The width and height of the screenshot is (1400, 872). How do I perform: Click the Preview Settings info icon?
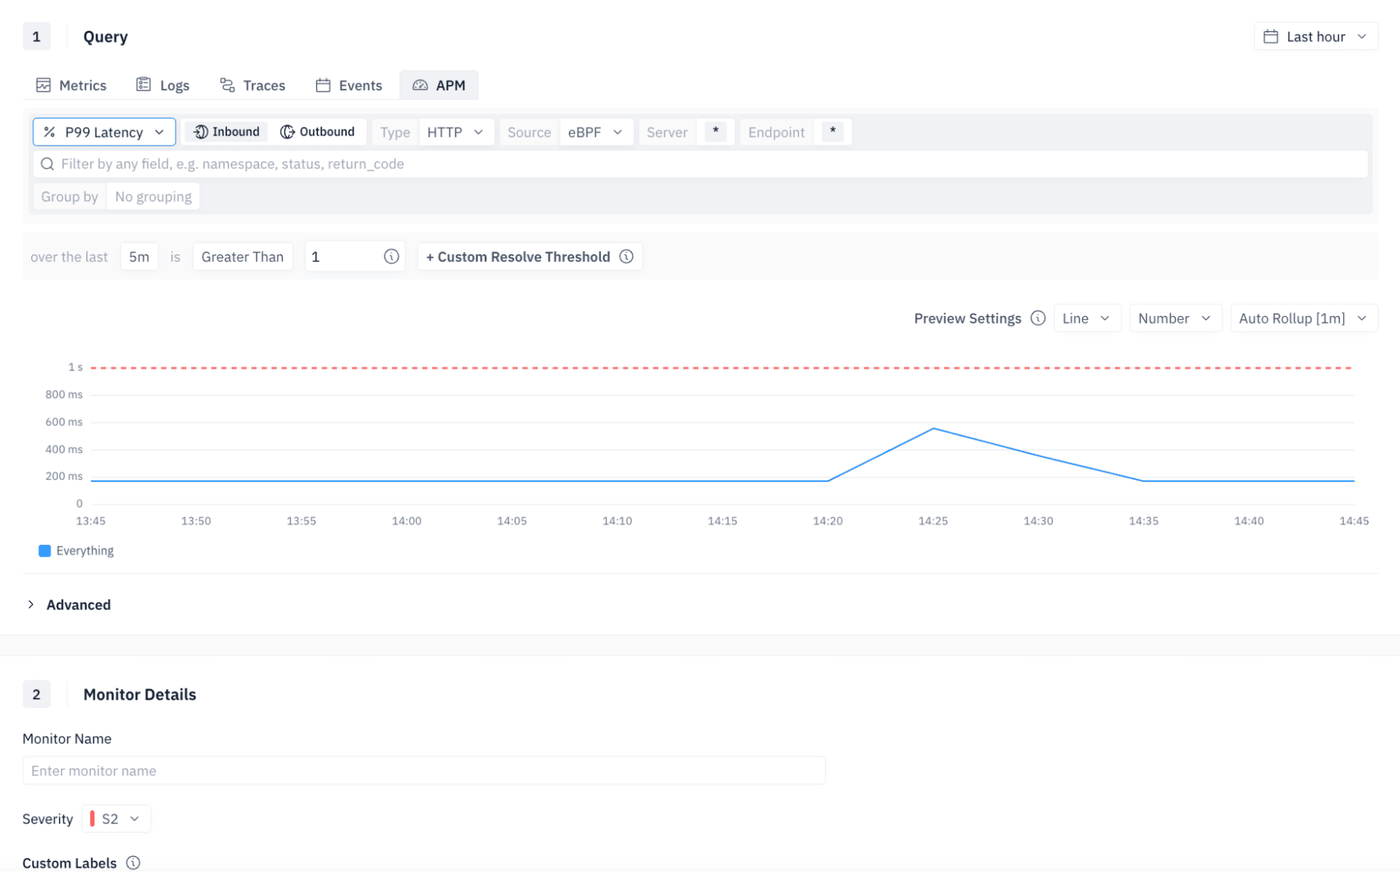click(1038, 318)
